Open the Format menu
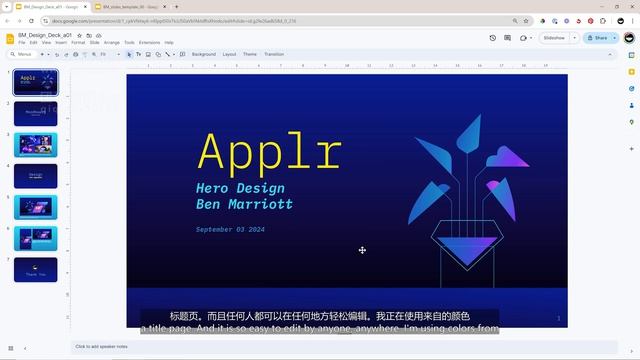Viewport: 640px width, 360px height. (78, 42)
